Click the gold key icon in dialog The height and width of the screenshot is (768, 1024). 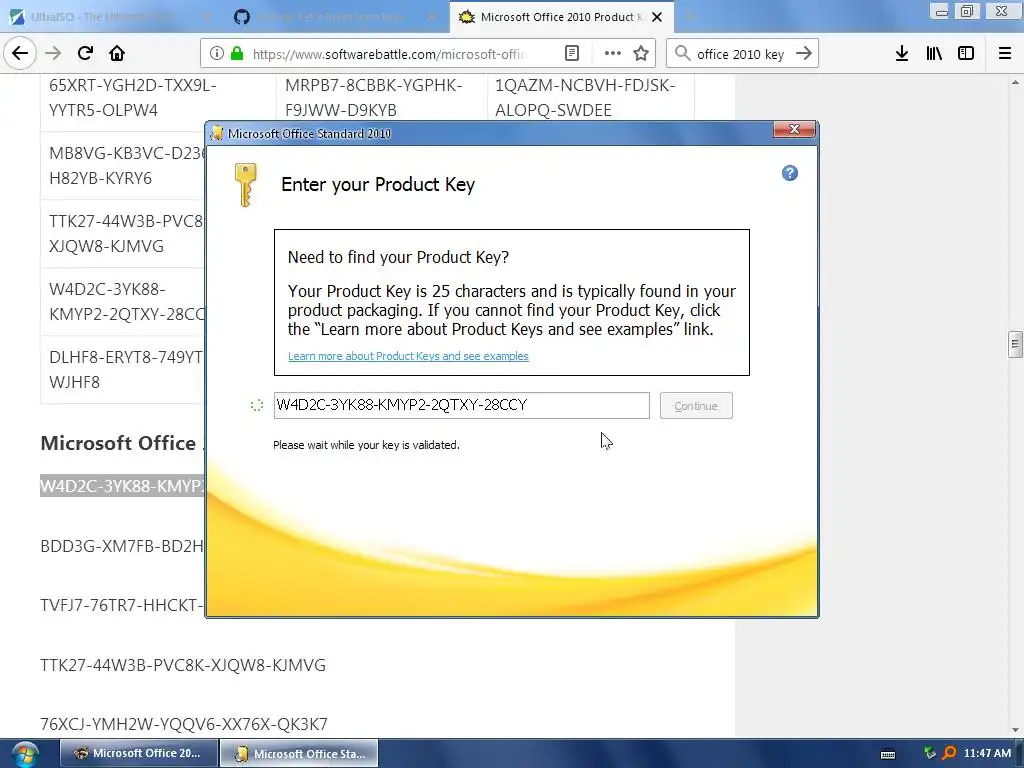point(246,185)
